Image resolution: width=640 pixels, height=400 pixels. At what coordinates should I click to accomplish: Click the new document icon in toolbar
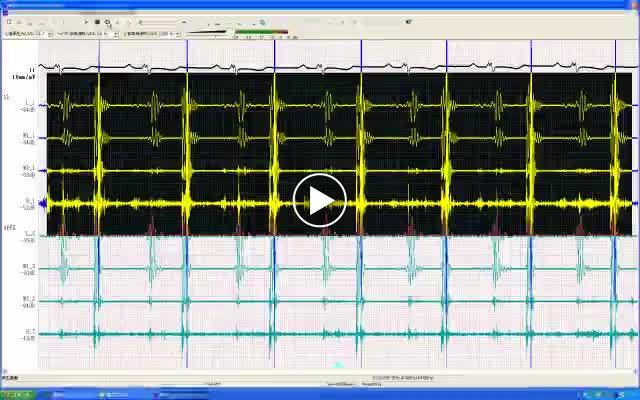9,22
